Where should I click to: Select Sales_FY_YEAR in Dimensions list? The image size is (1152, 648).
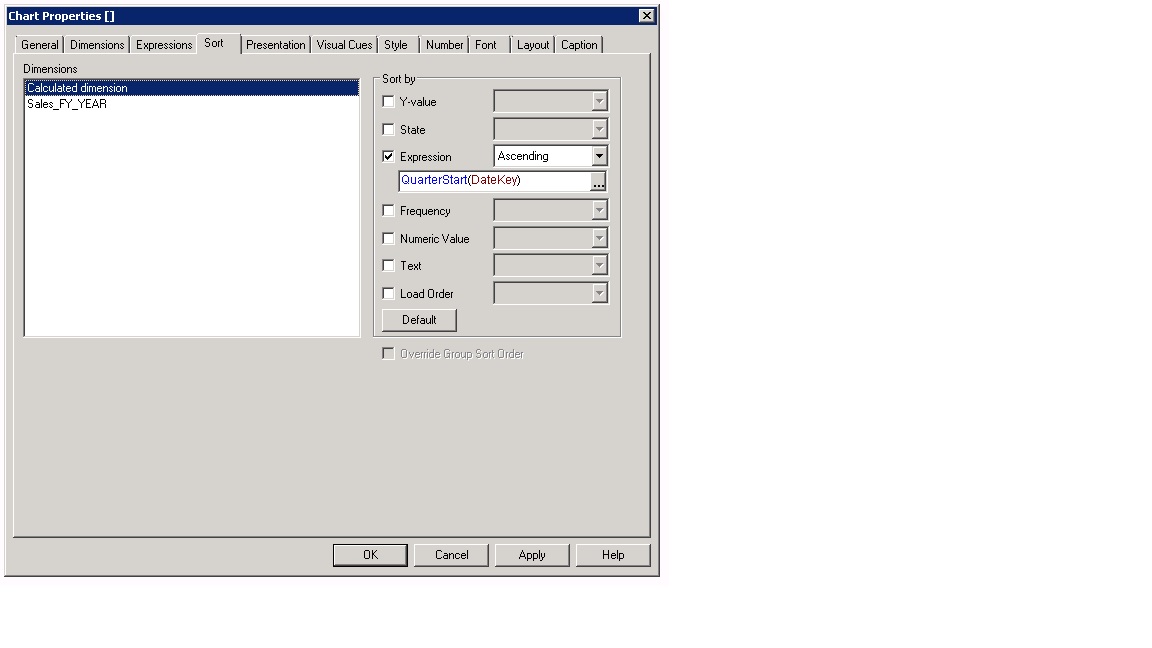coord(192,104)
